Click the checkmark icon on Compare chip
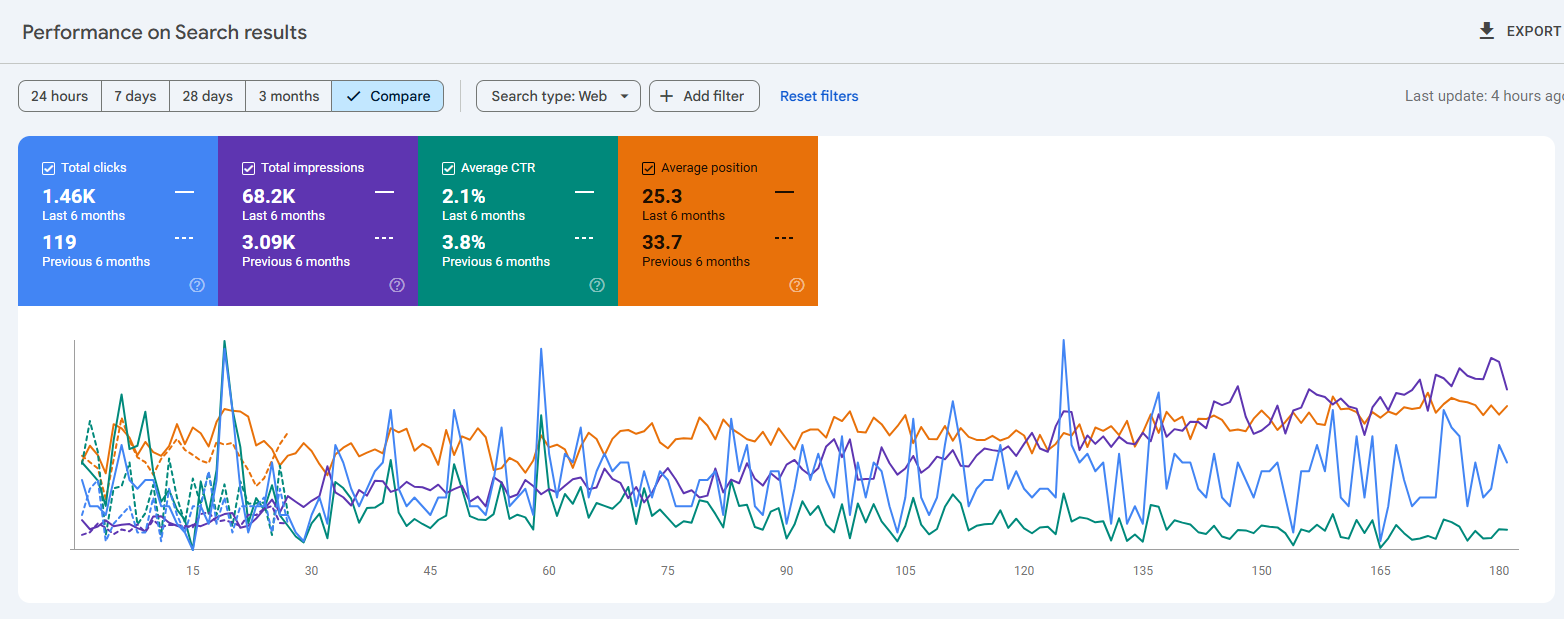This screenshot has width=1564, height=619. click(x=353, y=96)
